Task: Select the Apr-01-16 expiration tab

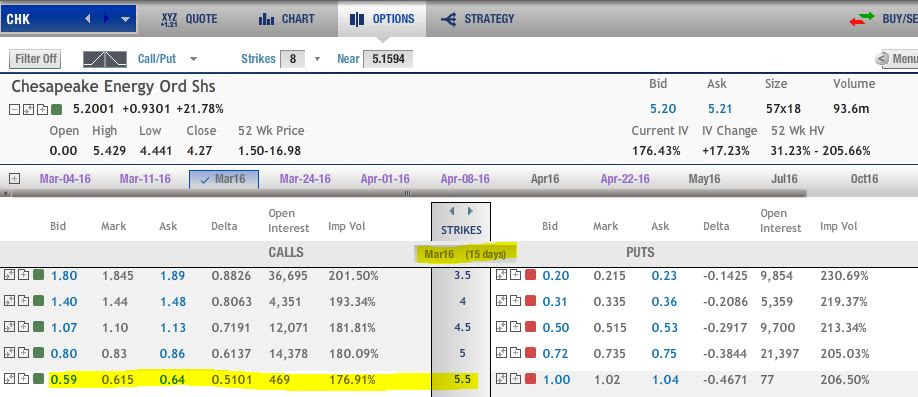Action: click(x=385, y=179)
